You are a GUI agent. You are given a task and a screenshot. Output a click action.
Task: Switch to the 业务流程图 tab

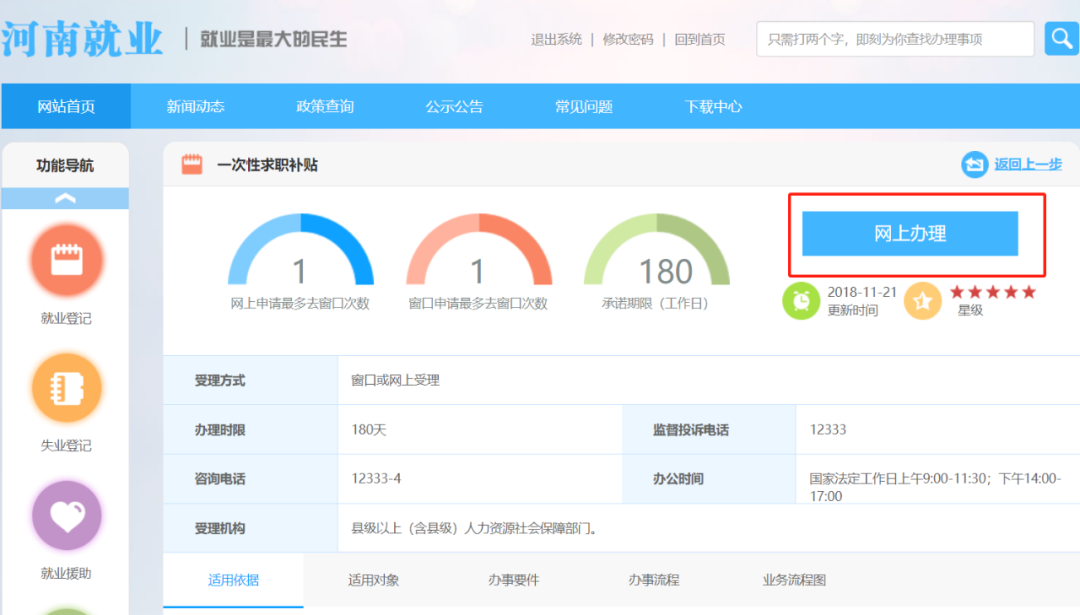(793, 580)
